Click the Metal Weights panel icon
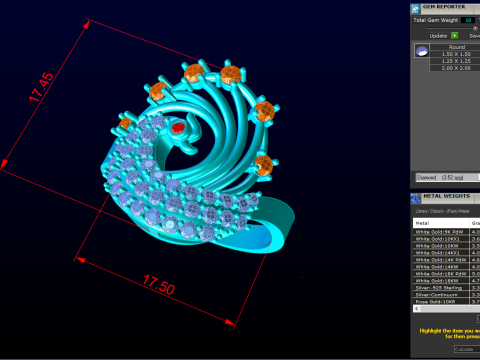This screenshot has height=360, width=480. (x=415, y=198)
